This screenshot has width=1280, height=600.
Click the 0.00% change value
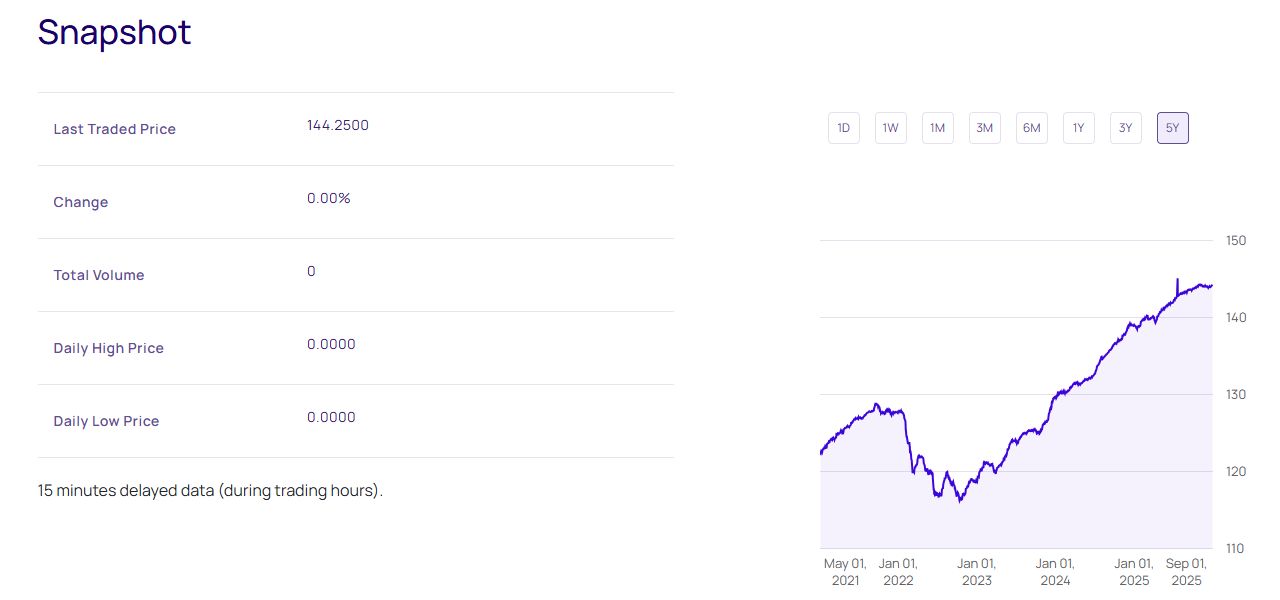(x=328, y=198)
